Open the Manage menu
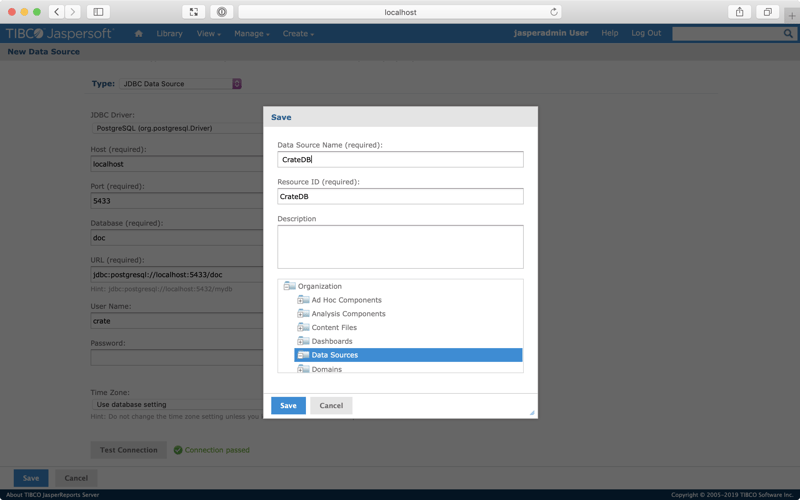Screen dimensions: 800x500 coord(252,34)
